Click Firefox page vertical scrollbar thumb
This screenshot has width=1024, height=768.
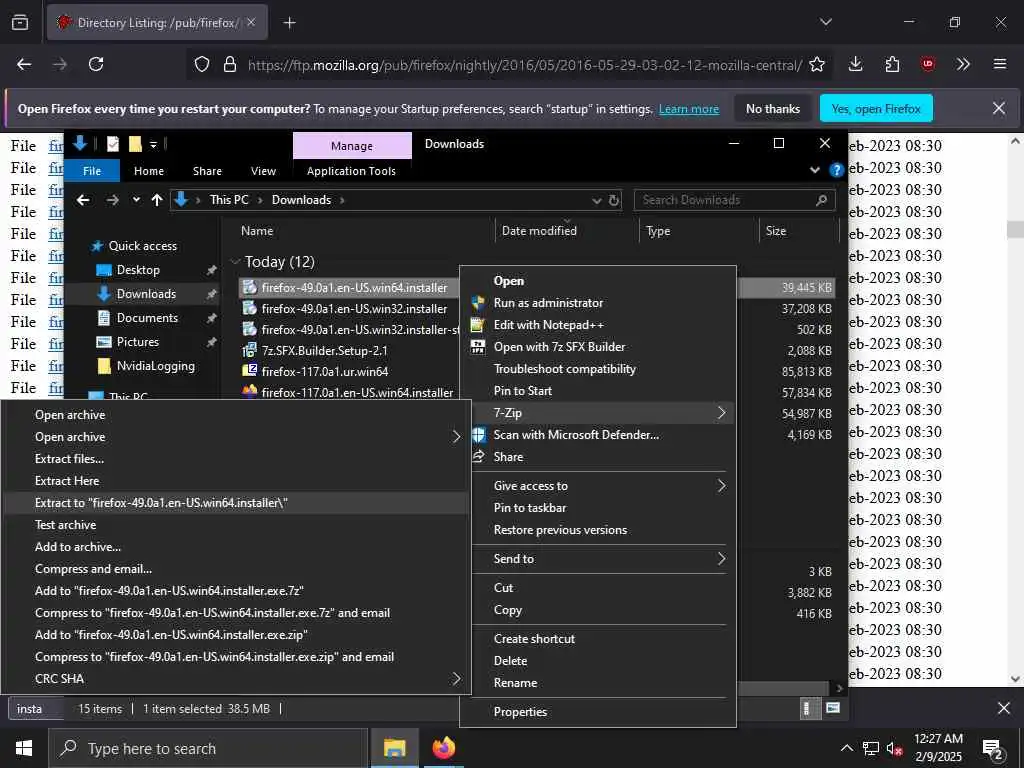coord(1015,229)
